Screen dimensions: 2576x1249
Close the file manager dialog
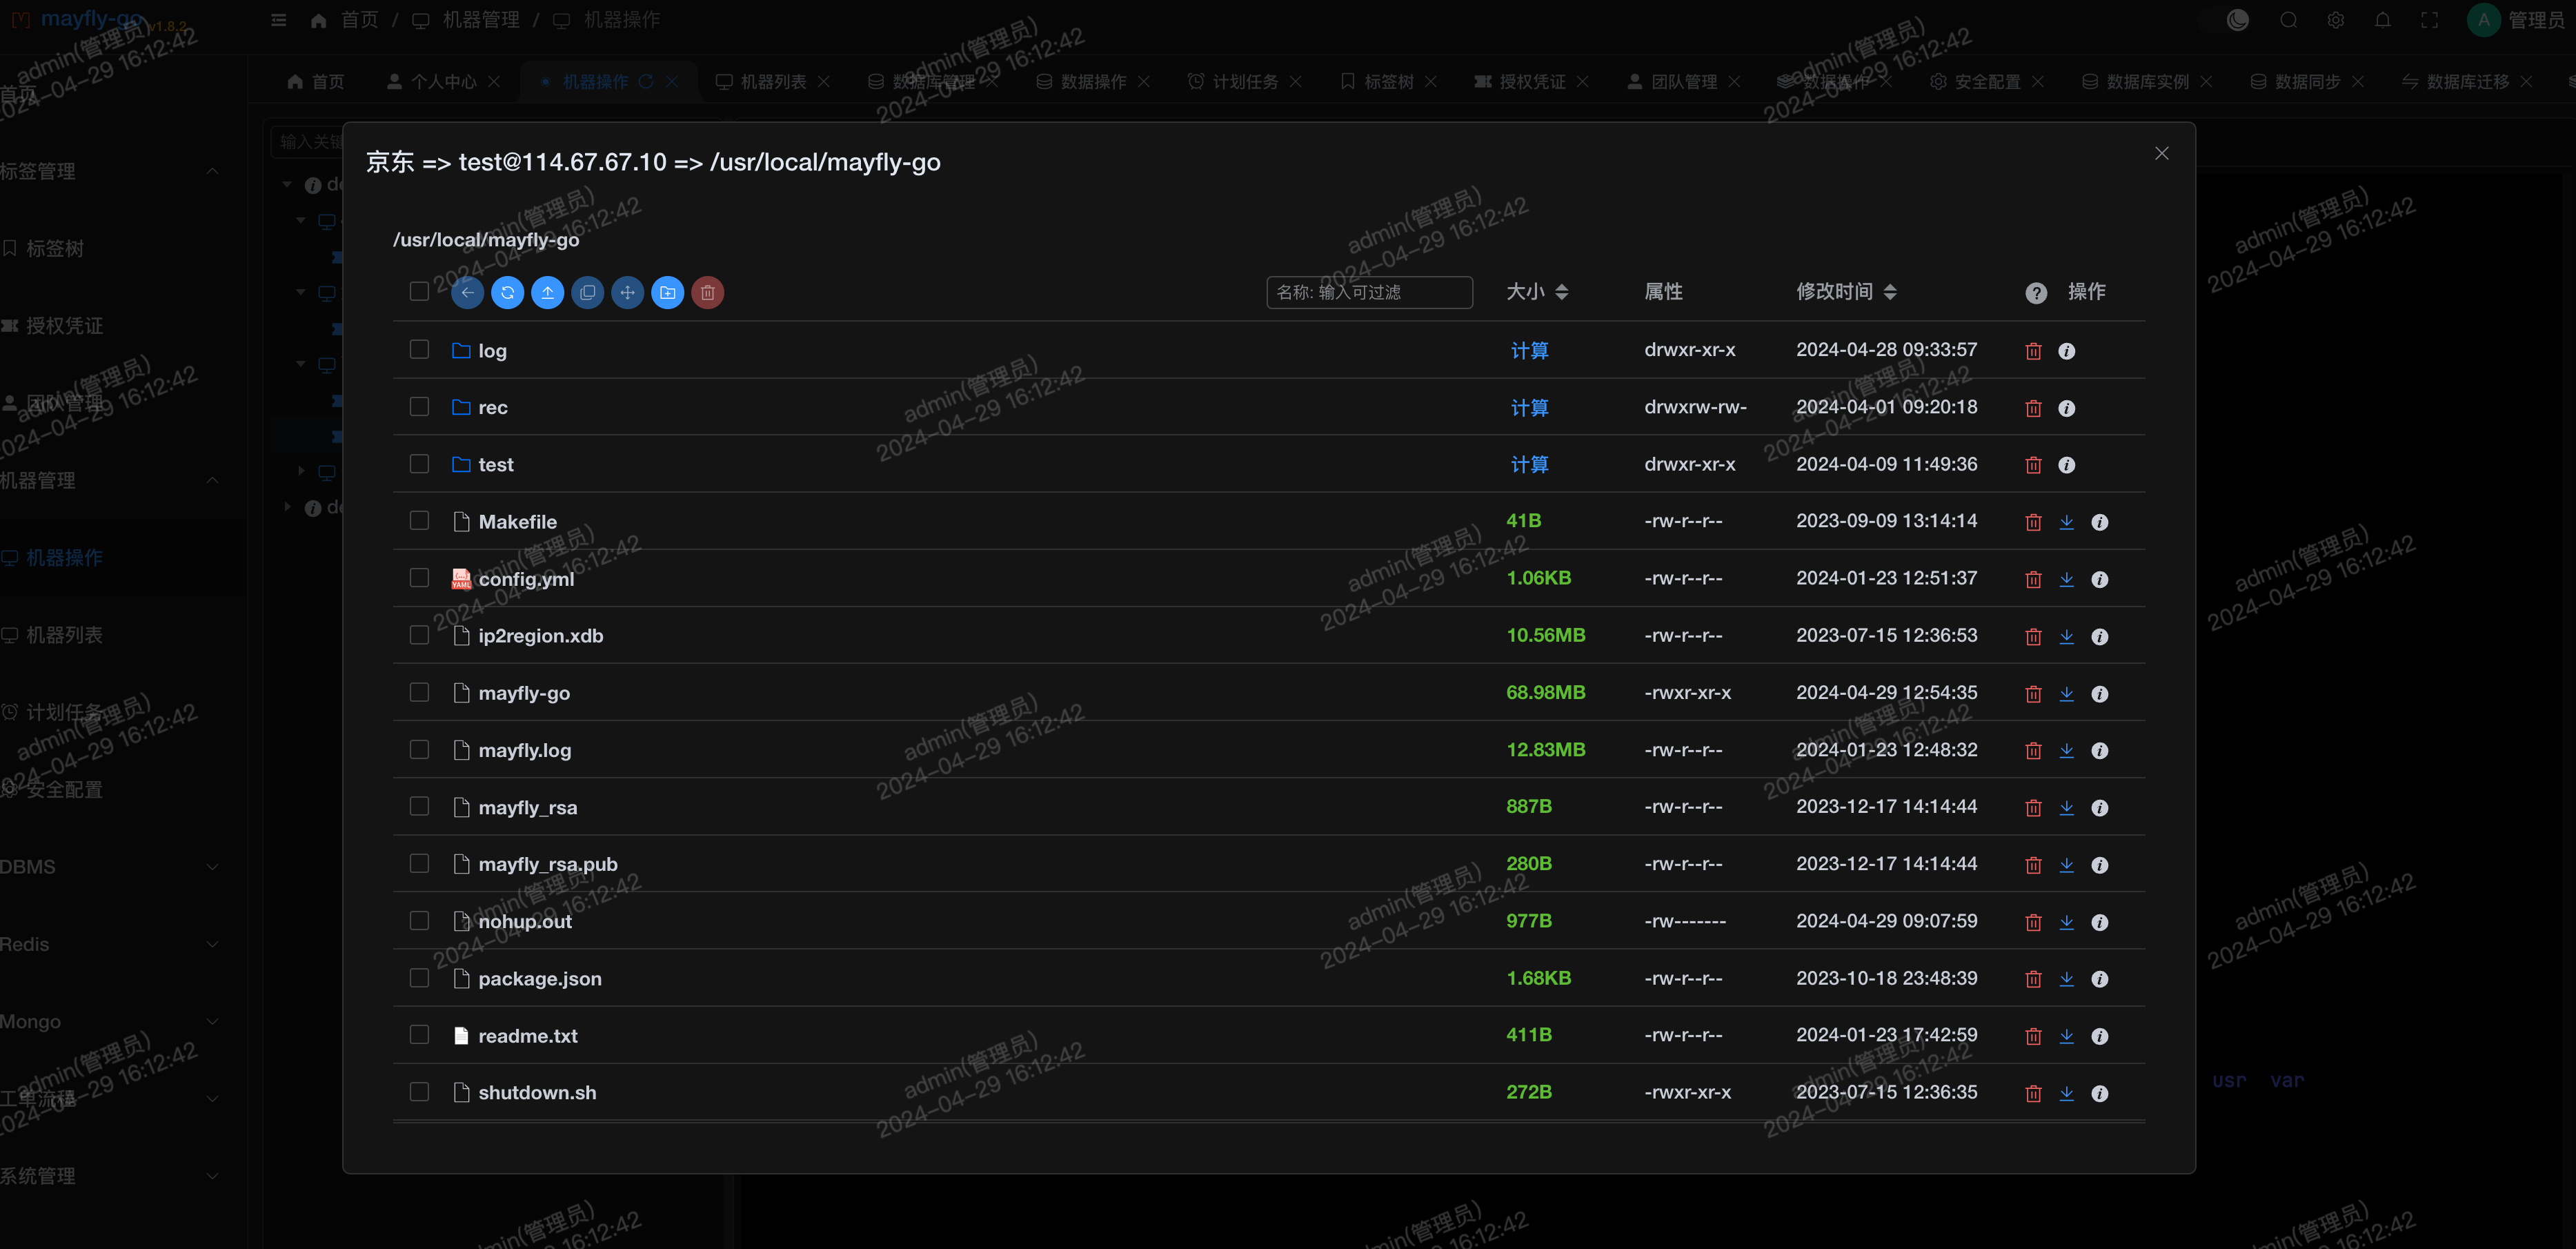pyautogui.click(x=2161, y=153)
